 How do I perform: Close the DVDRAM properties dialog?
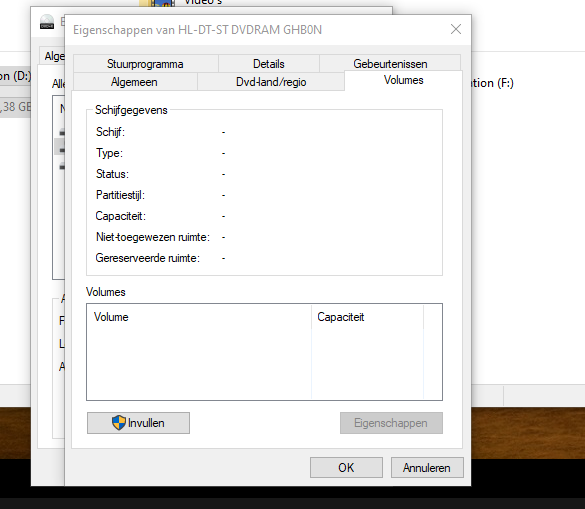tap(456, 29)
